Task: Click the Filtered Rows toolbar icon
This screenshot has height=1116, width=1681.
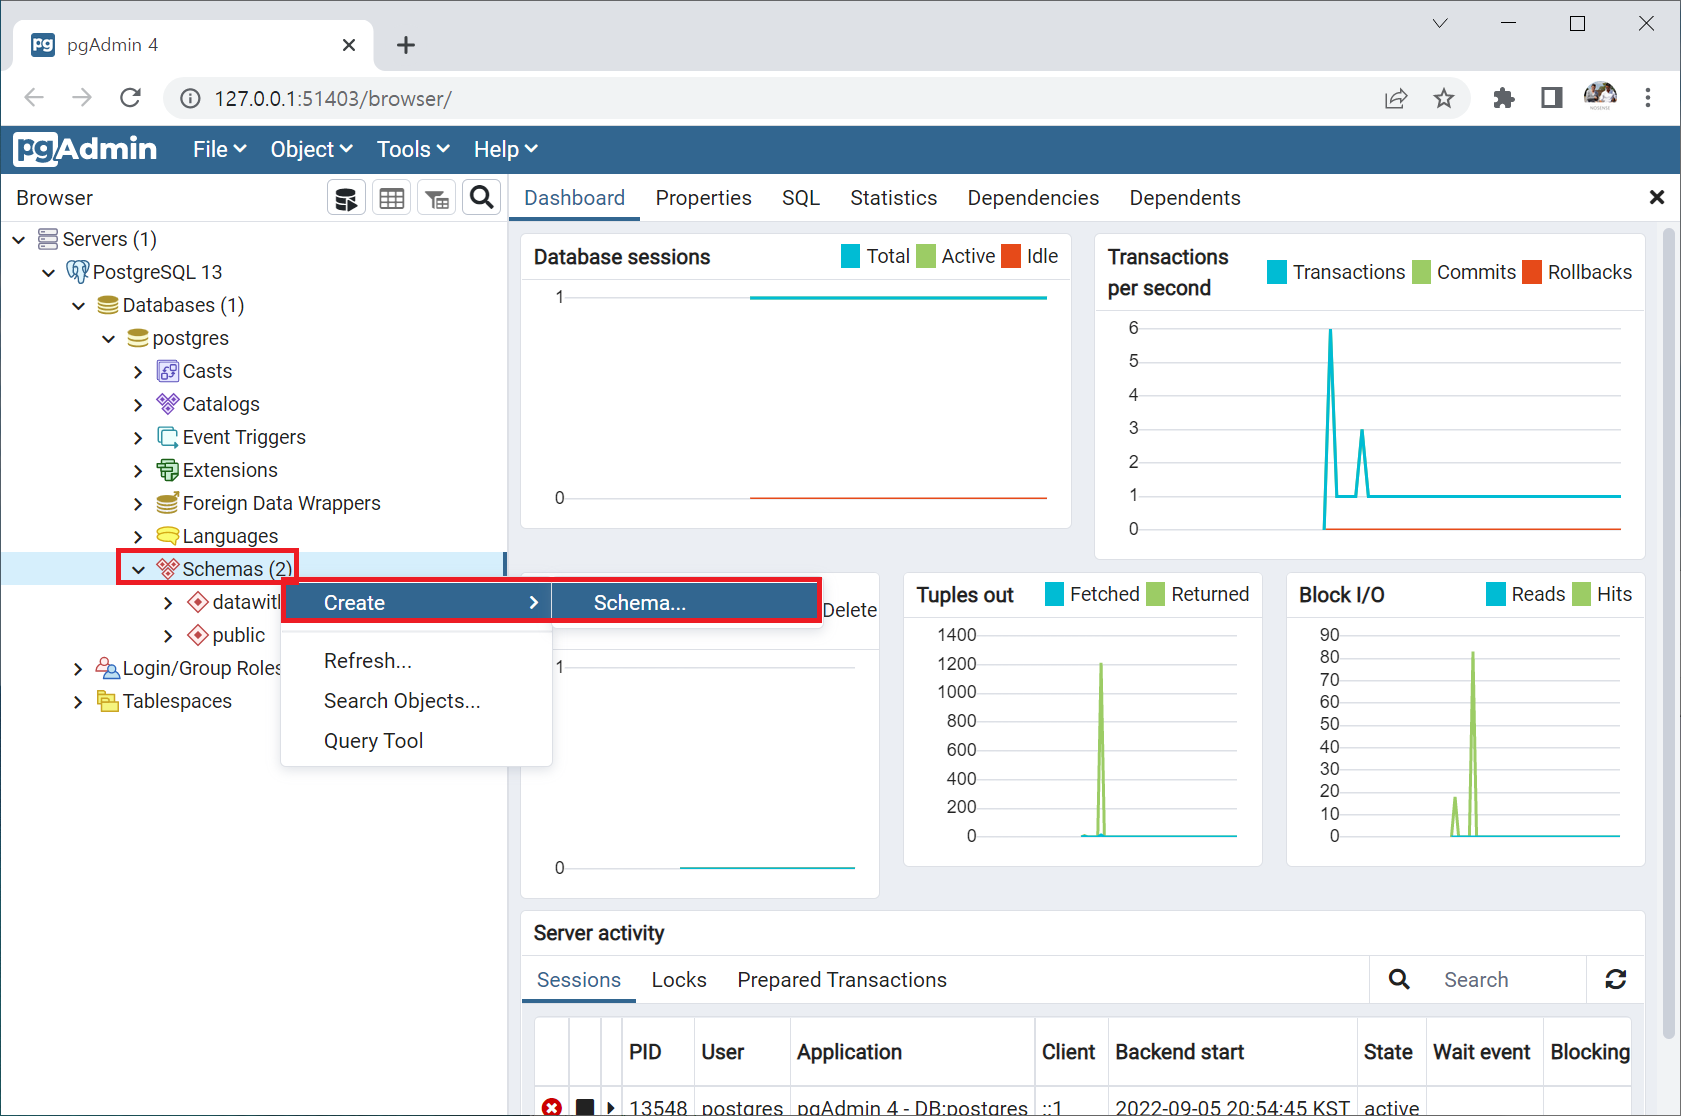Action: pos(437,198)
